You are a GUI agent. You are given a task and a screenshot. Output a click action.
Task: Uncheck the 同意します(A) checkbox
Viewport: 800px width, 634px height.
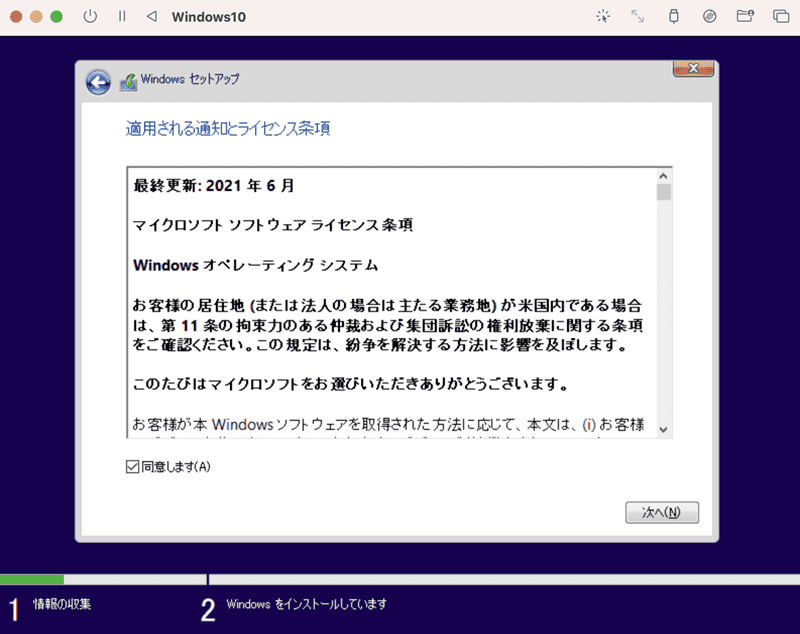132,467
